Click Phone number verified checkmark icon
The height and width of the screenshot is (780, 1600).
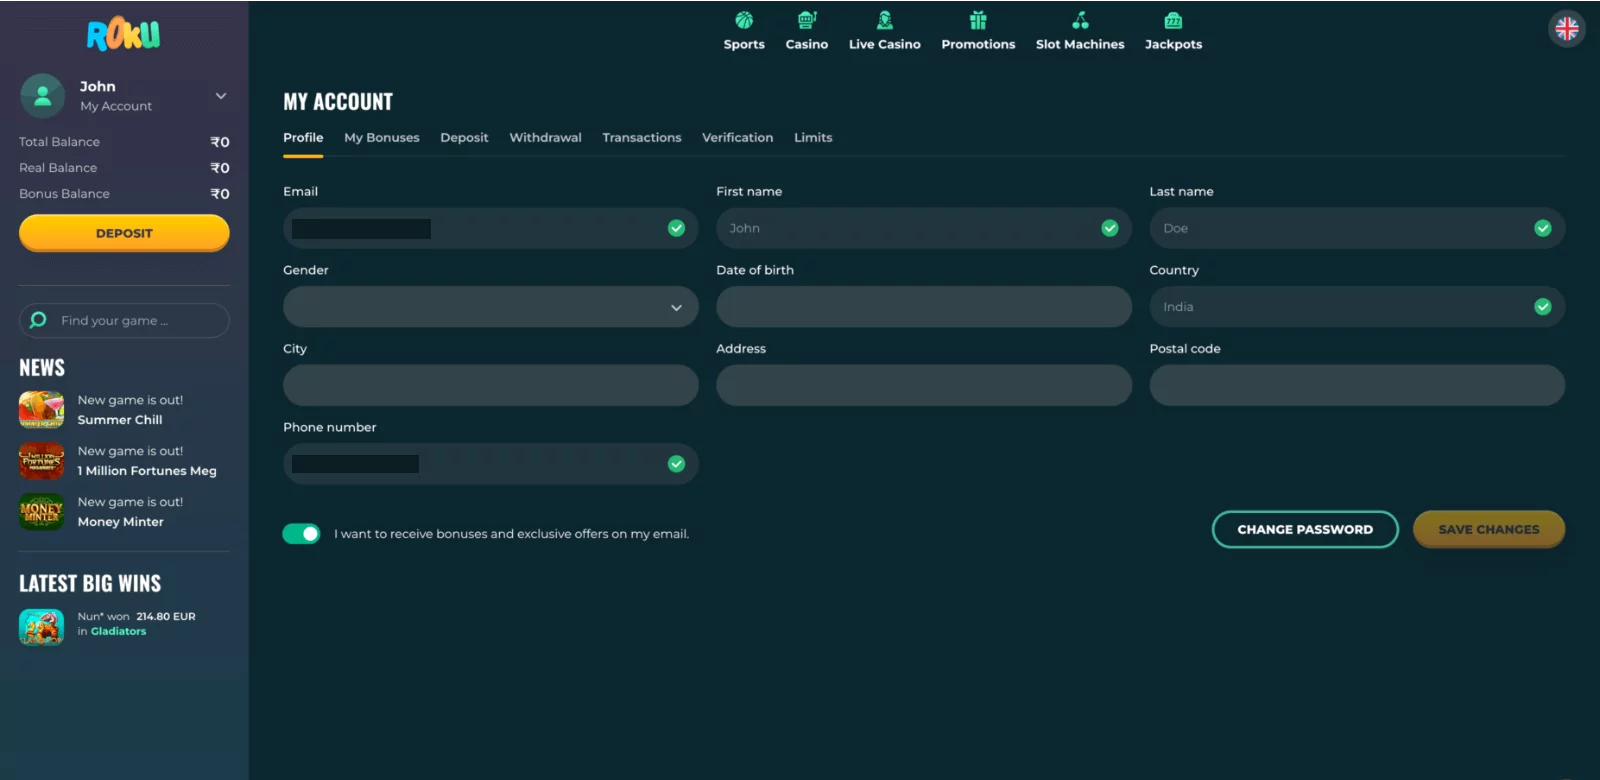[677, 464]
